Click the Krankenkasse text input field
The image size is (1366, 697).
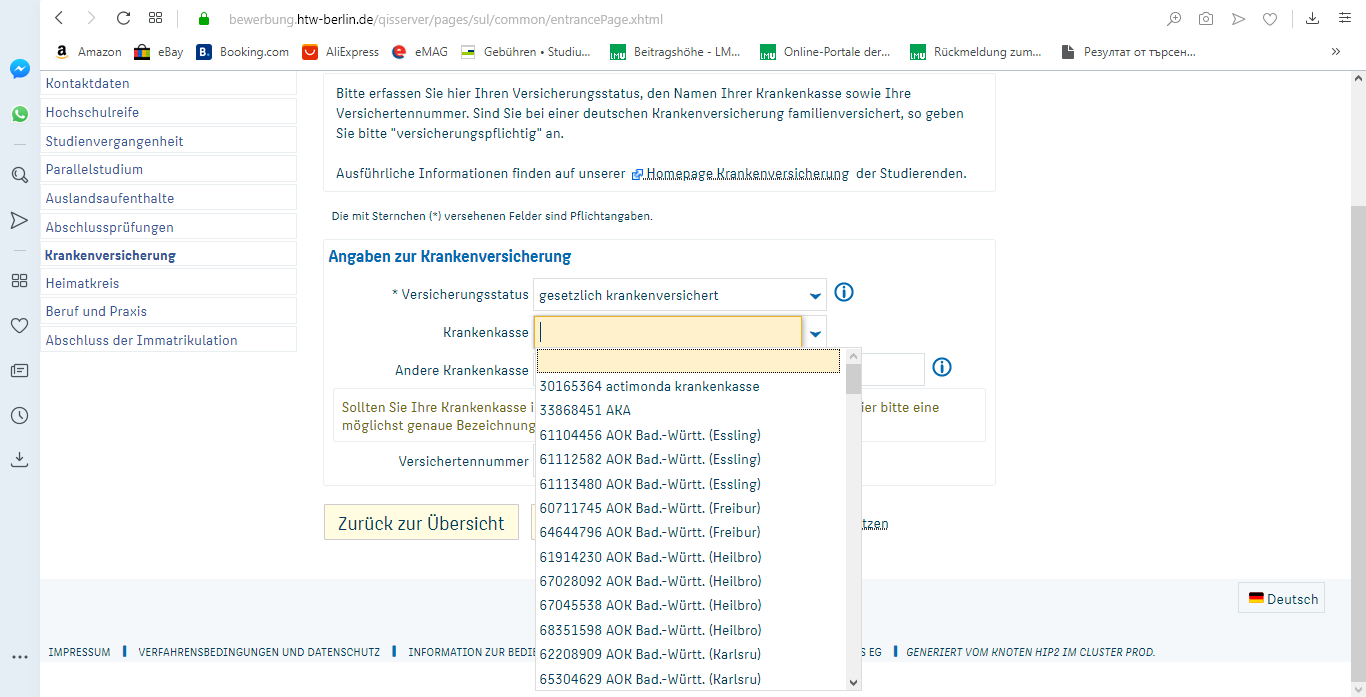[x=668, y=332]
